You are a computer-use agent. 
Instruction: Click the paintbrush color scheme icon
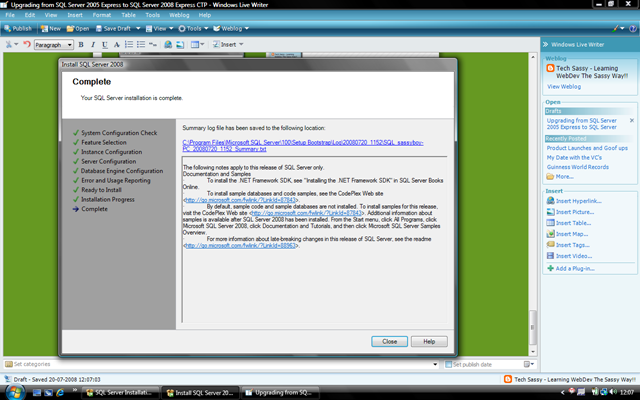(616, 29)
